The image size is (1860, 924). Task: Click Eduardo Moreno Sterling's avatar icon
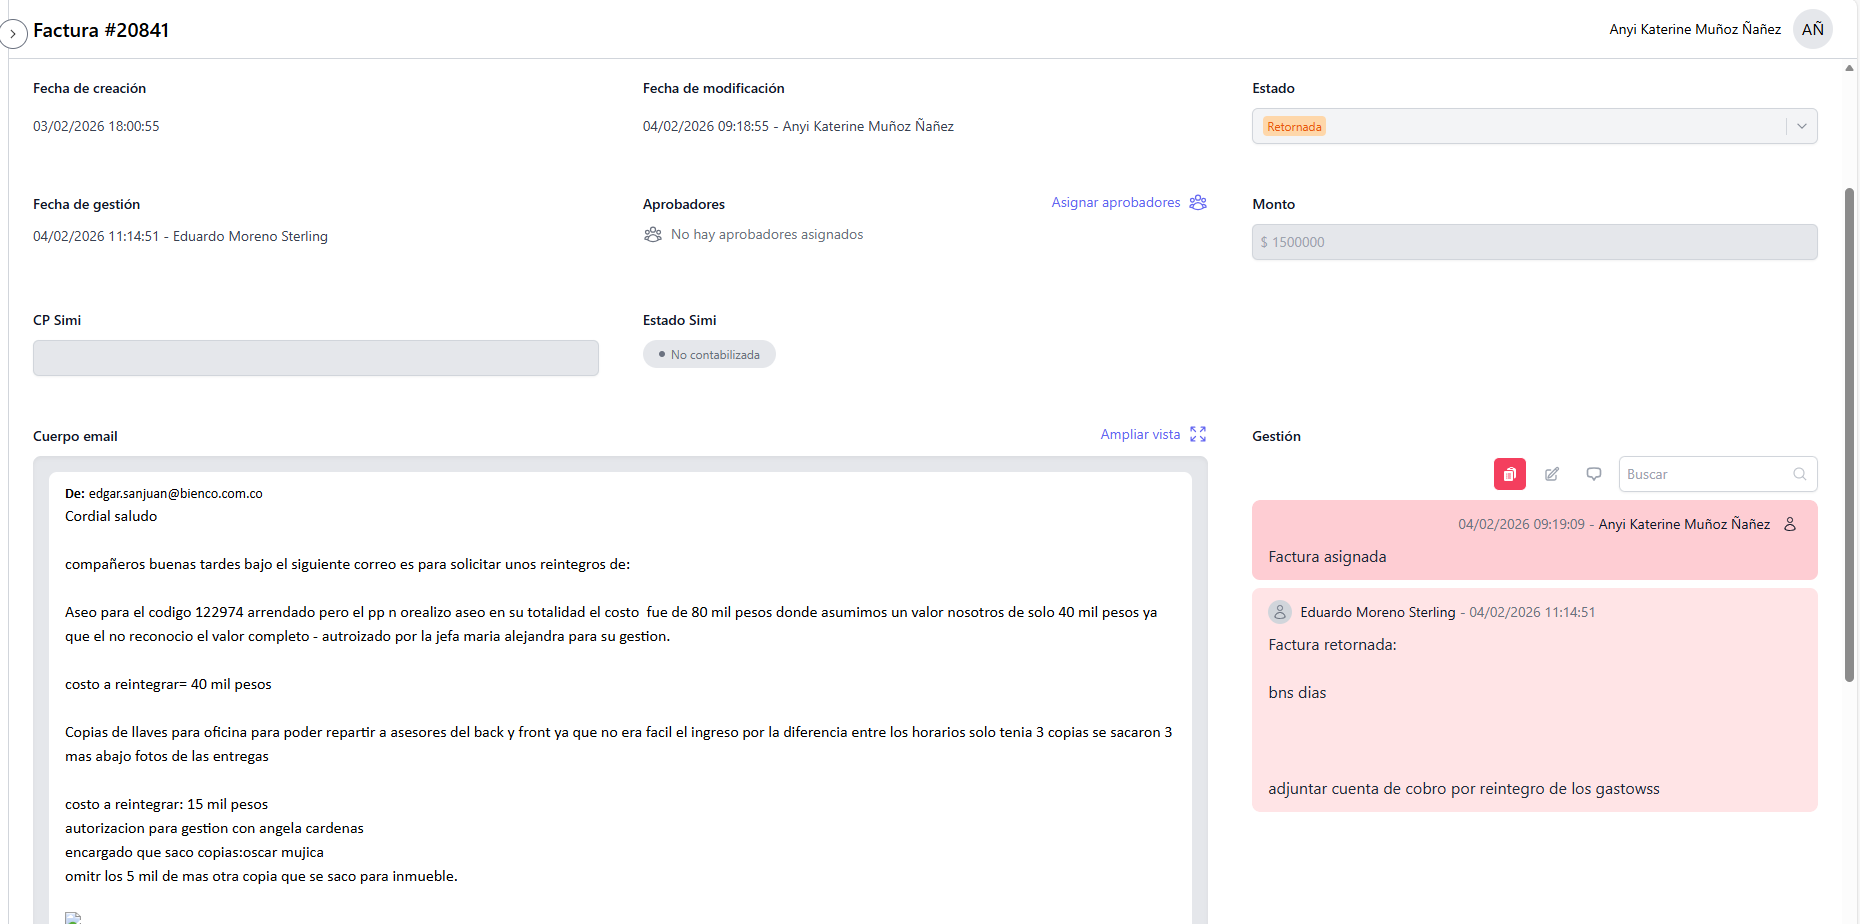(1280, 612)
